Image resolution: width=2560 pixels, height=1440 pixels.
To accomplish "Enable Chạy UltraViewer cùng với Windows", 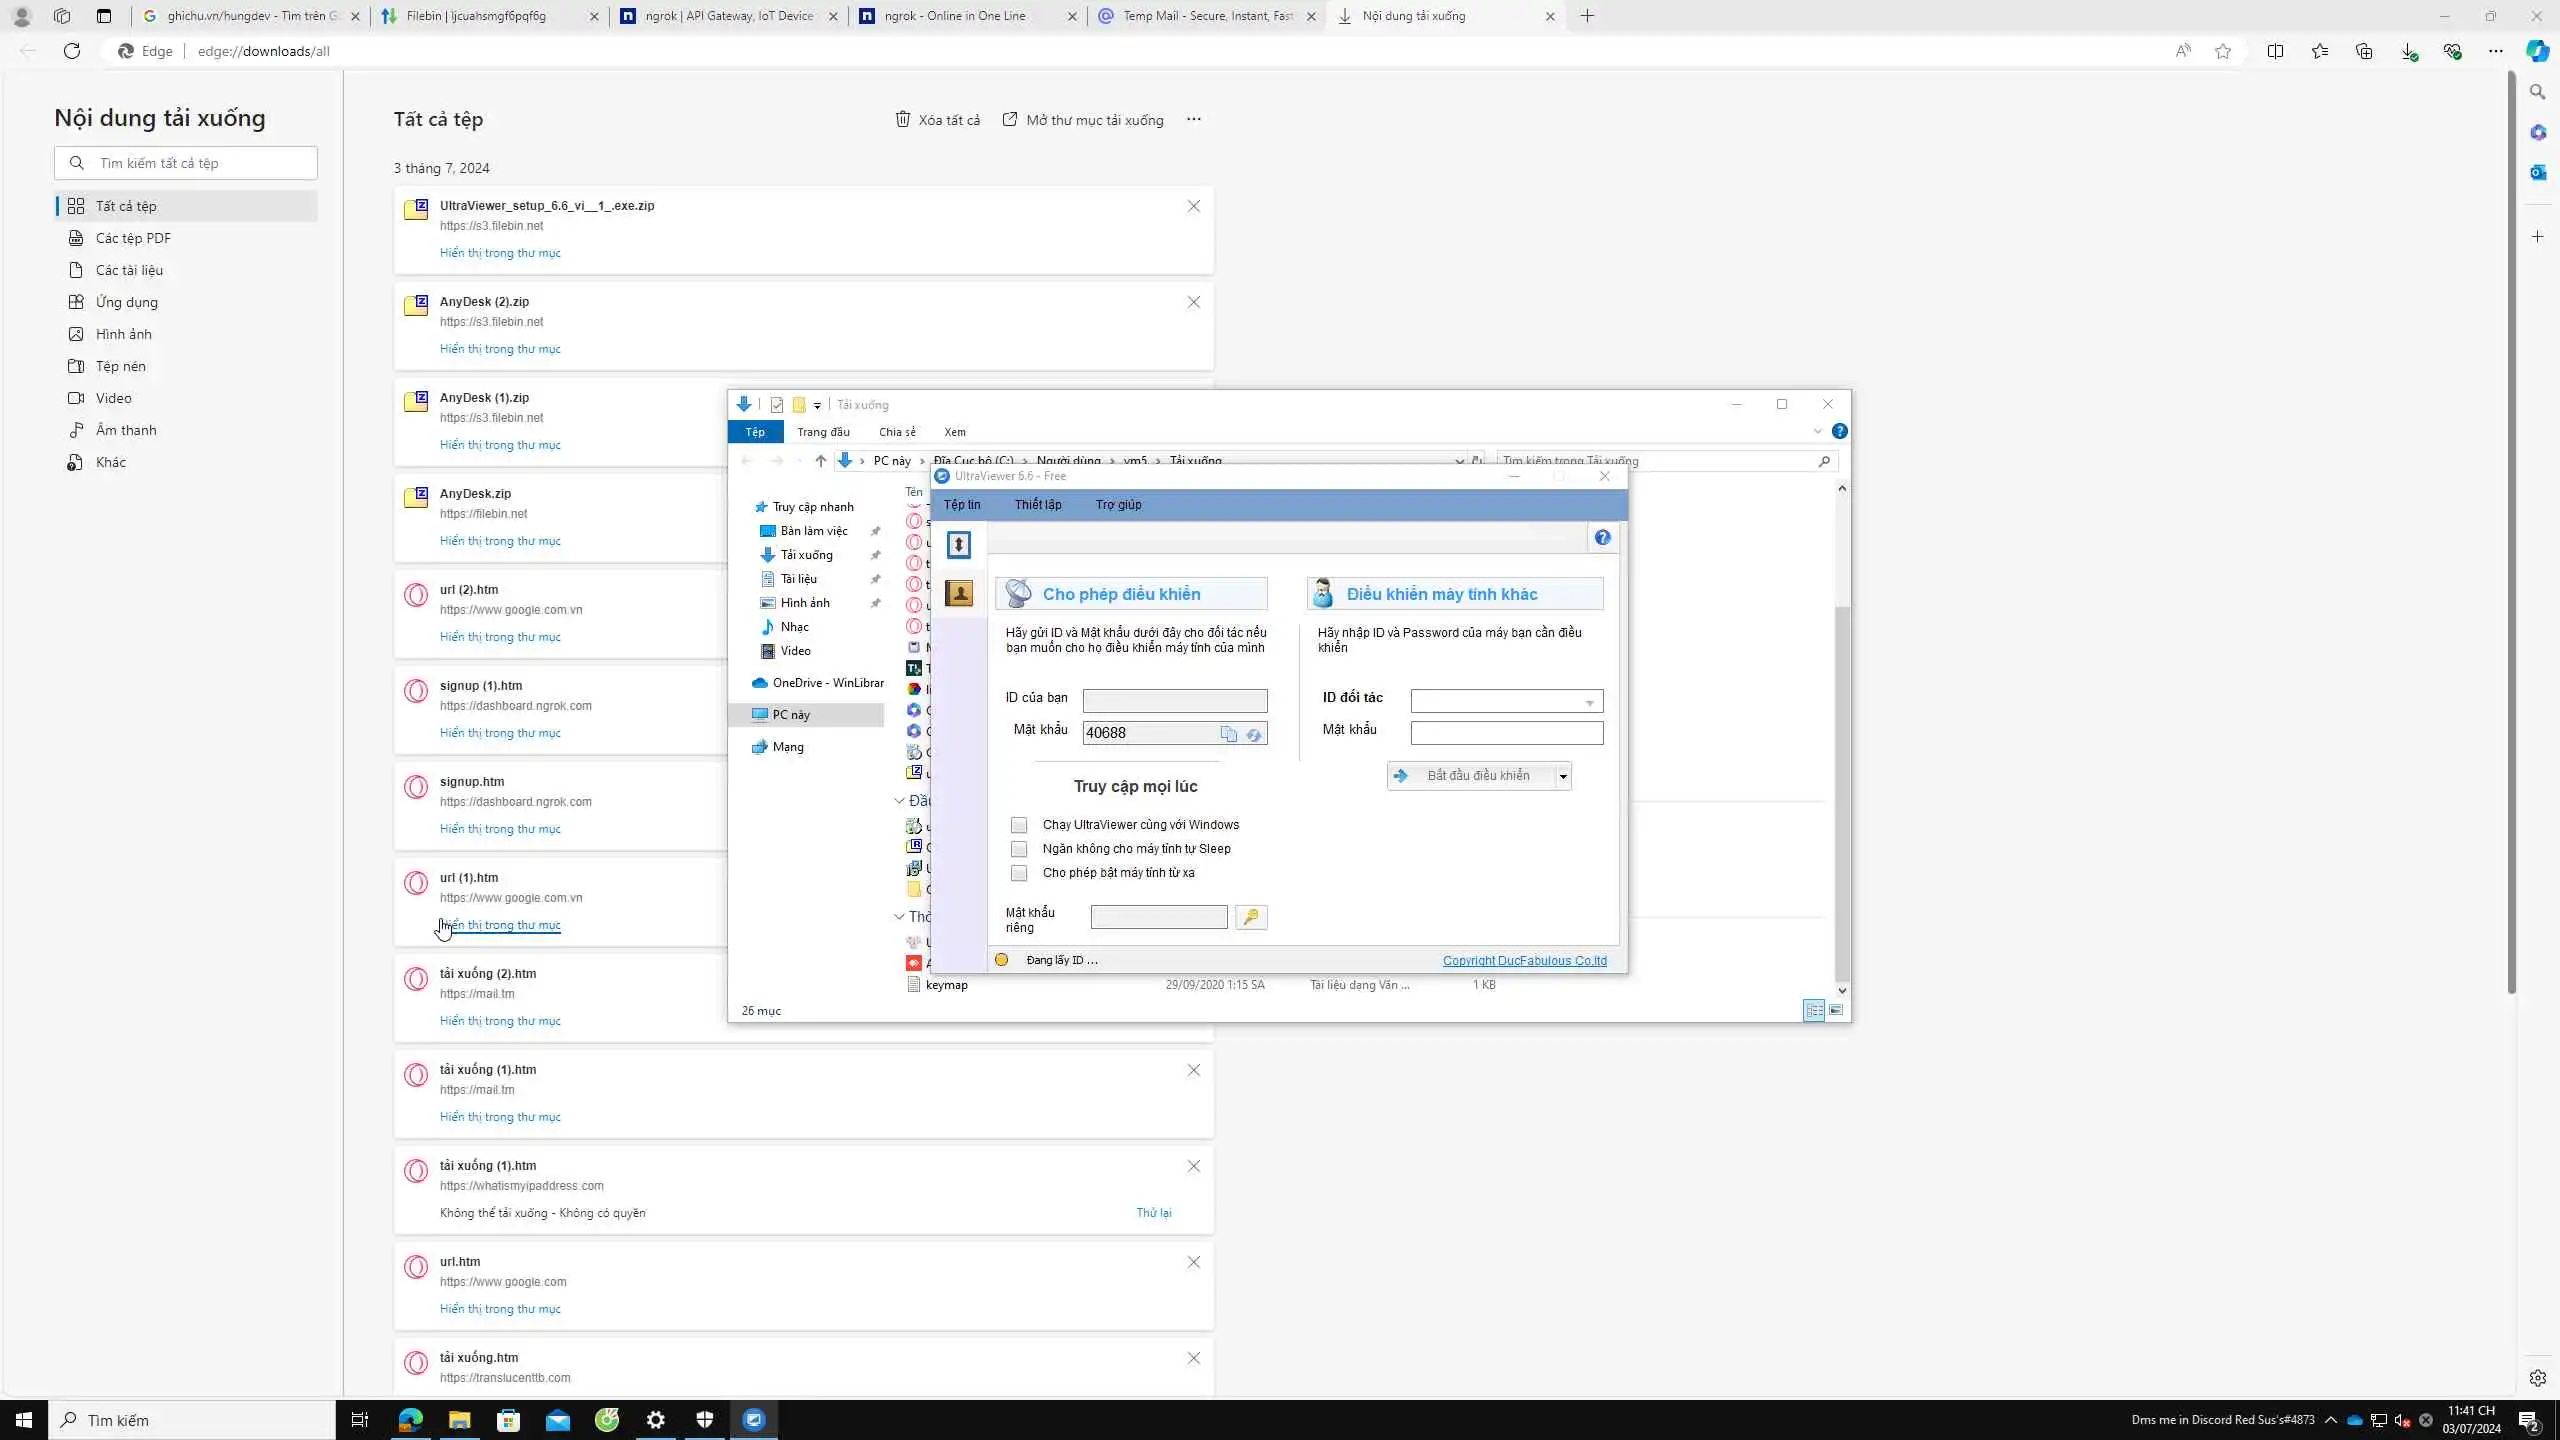I will [x=1018, y=825].
